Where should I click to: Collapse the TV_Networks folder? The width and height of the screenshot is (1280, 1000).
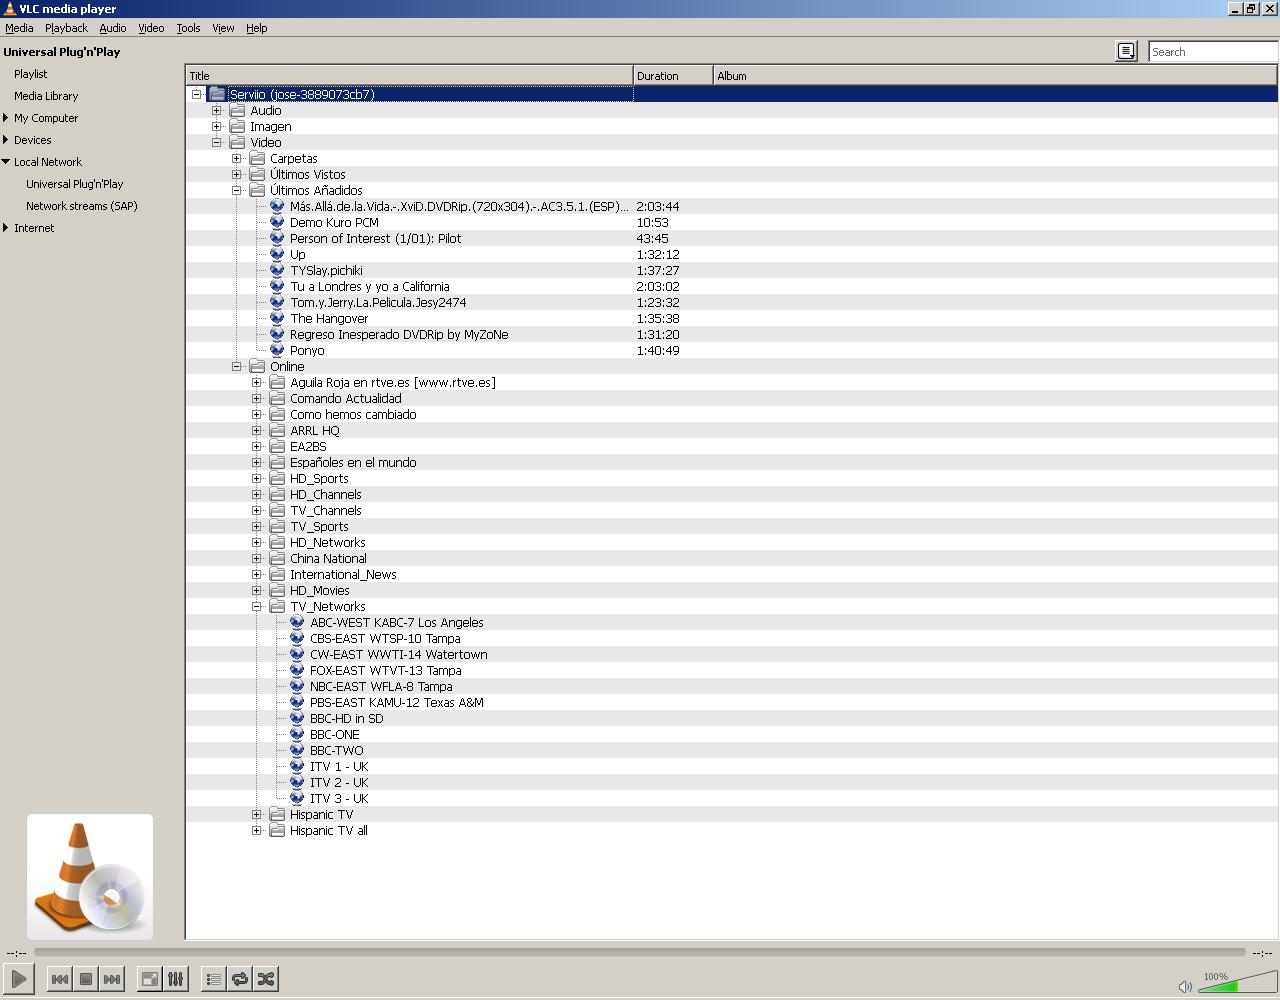coord(257,606)
